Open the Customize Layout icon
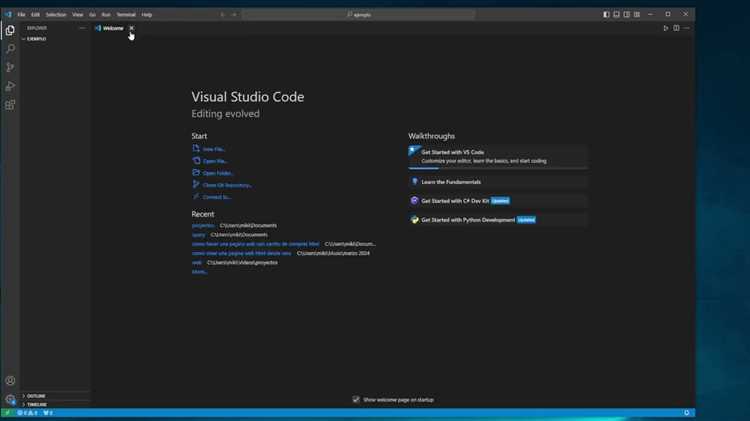 click(637, 14)
